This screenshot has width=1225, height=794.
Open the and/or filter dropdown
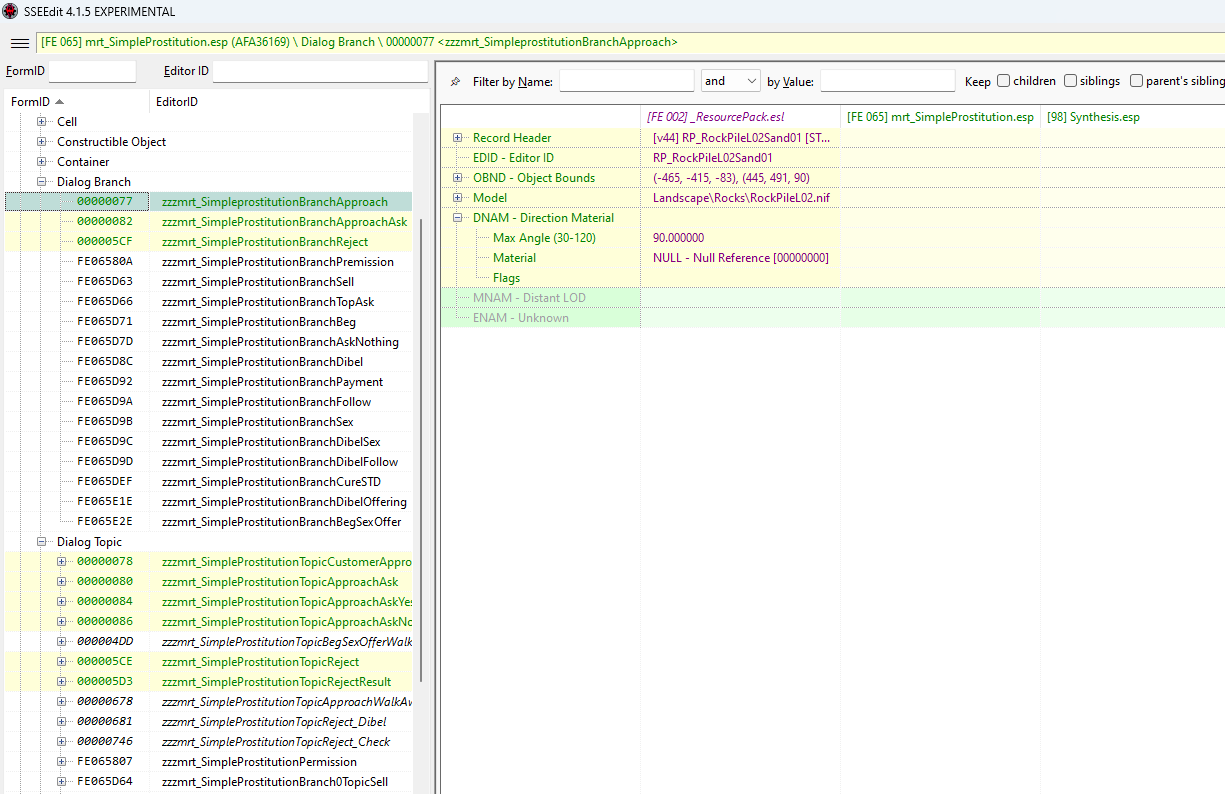(730, 81)
